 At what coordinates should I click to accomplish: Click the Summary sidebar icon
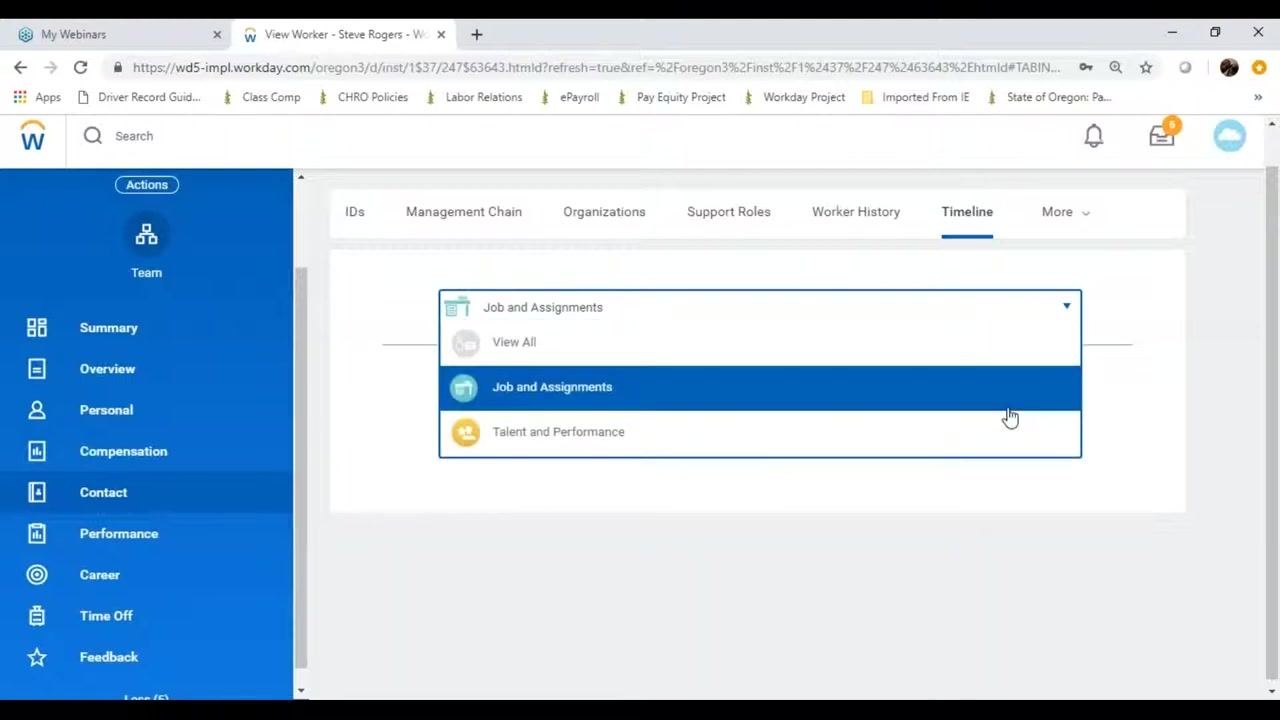pyautogui.click(x=37, y=328)
